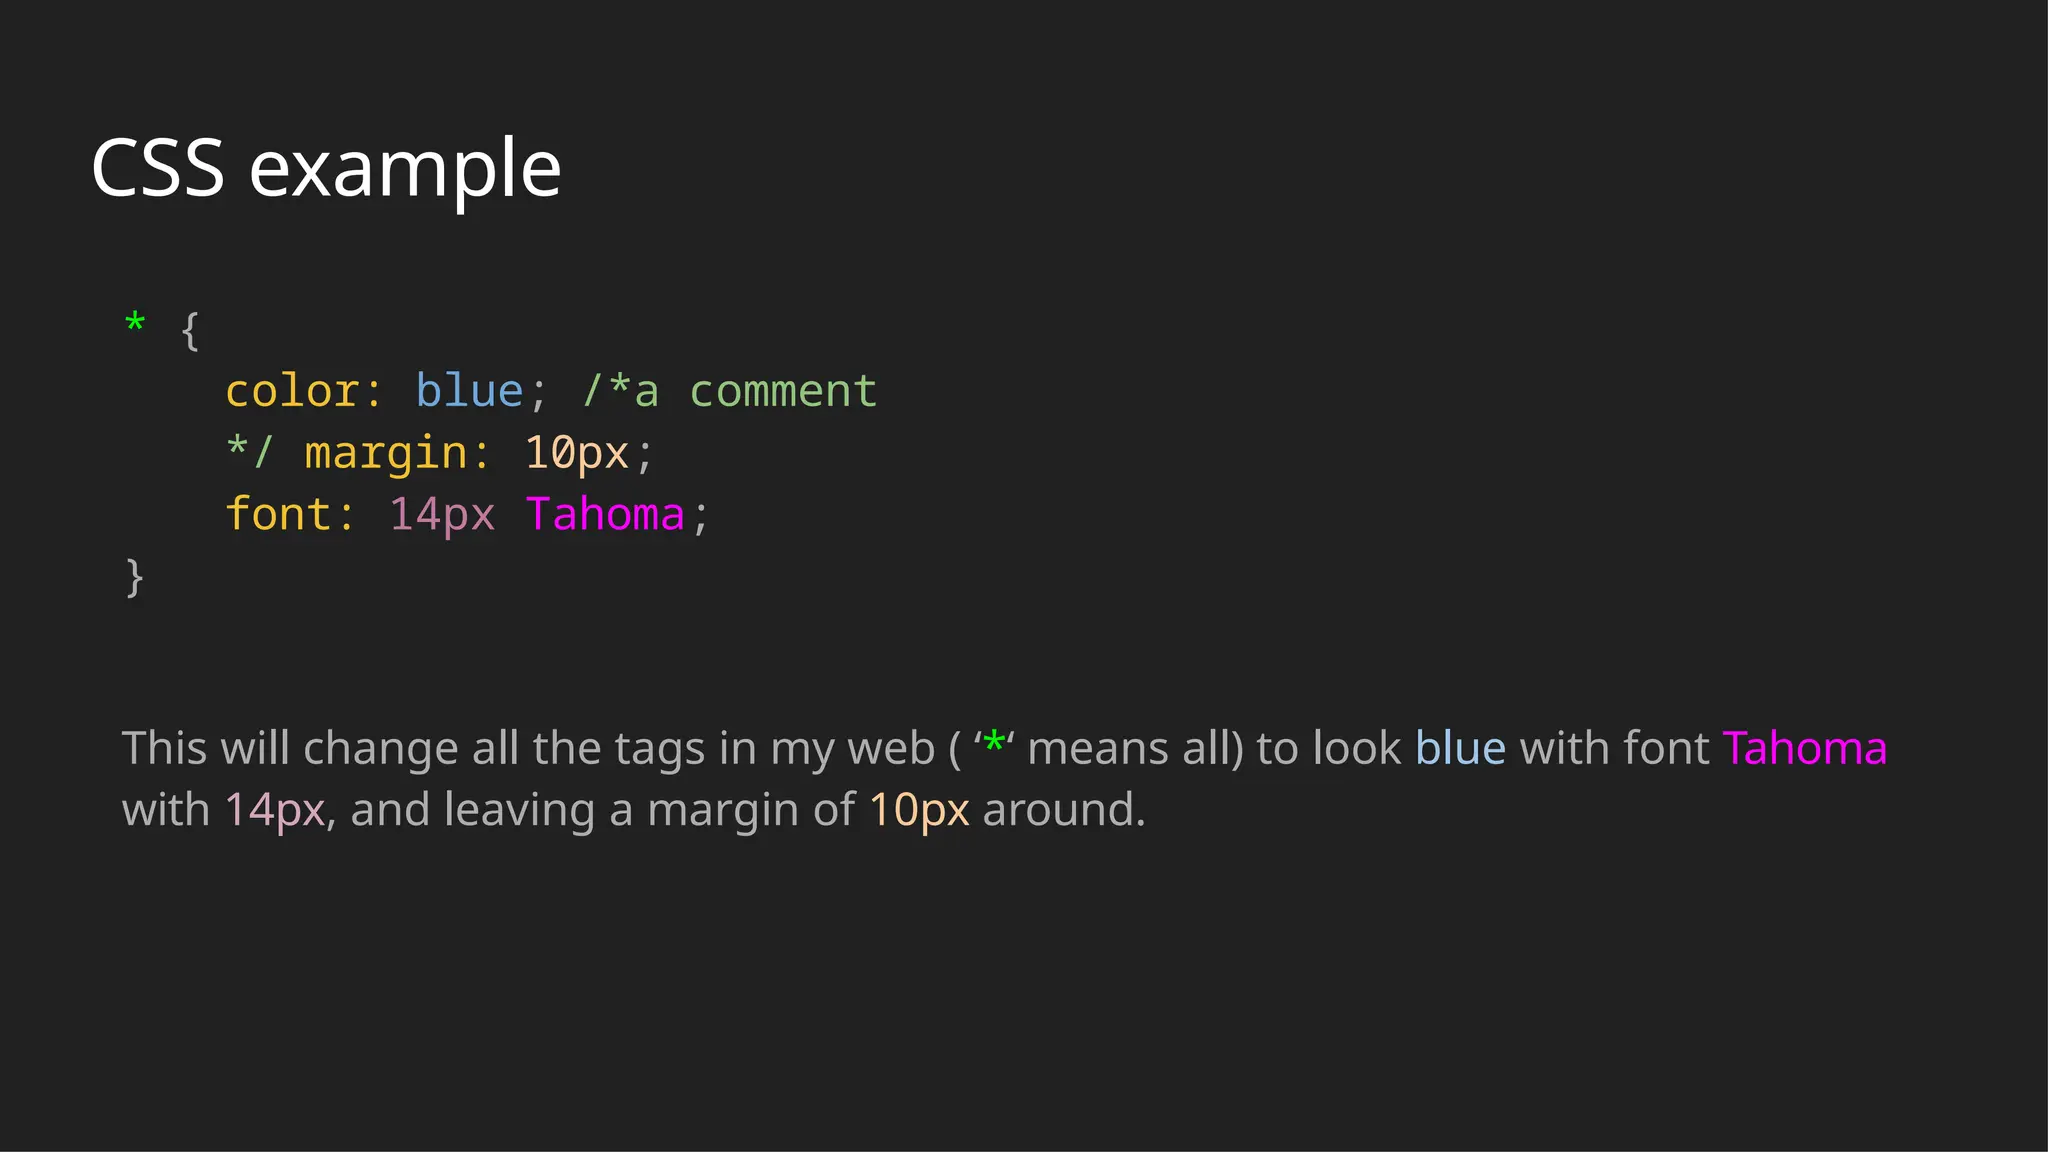Screen dimensions: 2048x1152
Task: Click "Tahoma" in the description paragraph
Action: click(x=1804, y=748)
